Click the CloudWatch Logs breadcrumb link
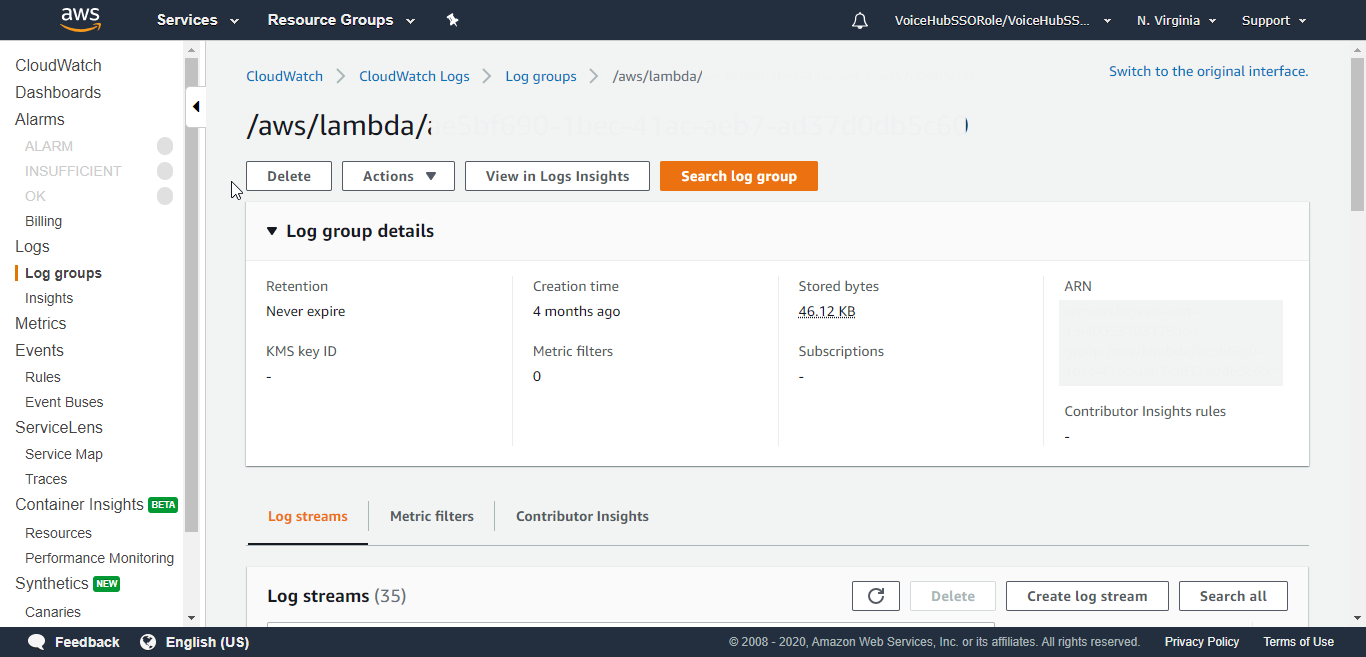 coord(414,76)
